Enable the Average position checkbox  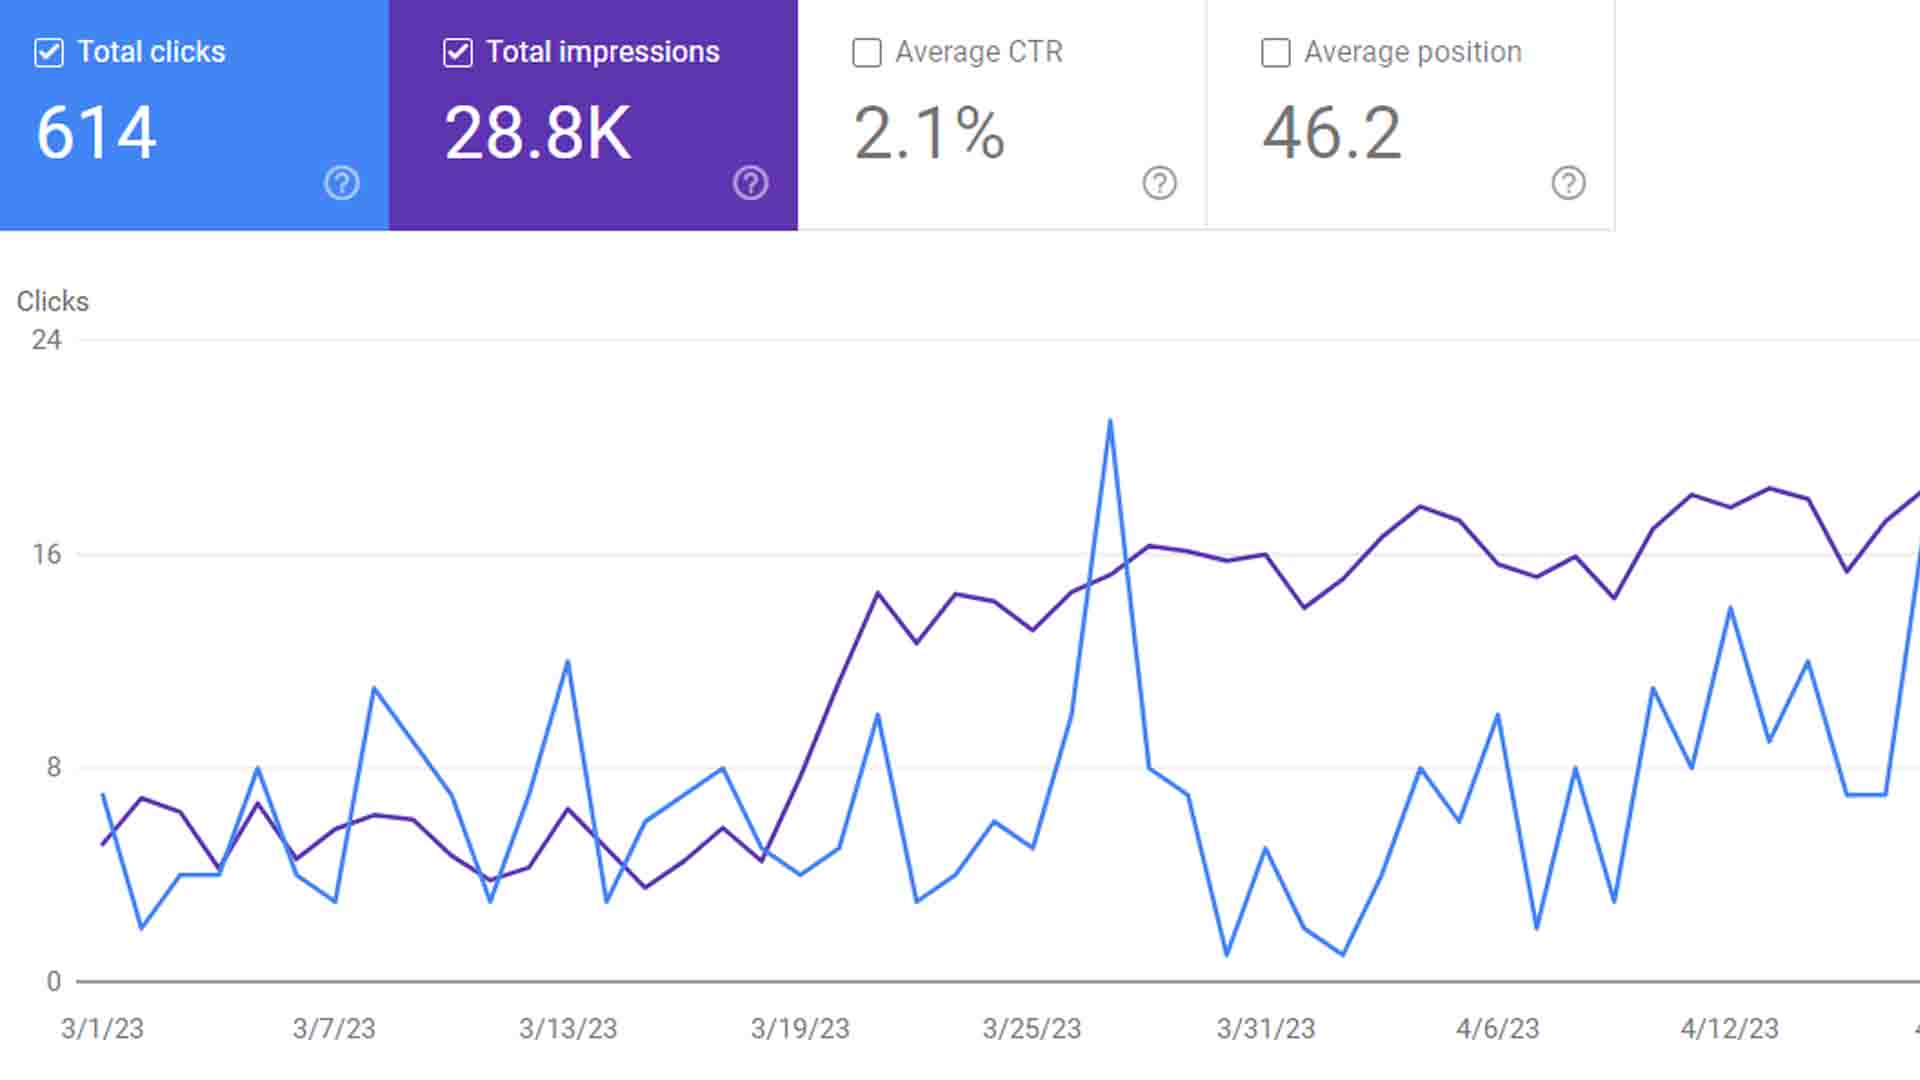click(x=1276, y=52)
